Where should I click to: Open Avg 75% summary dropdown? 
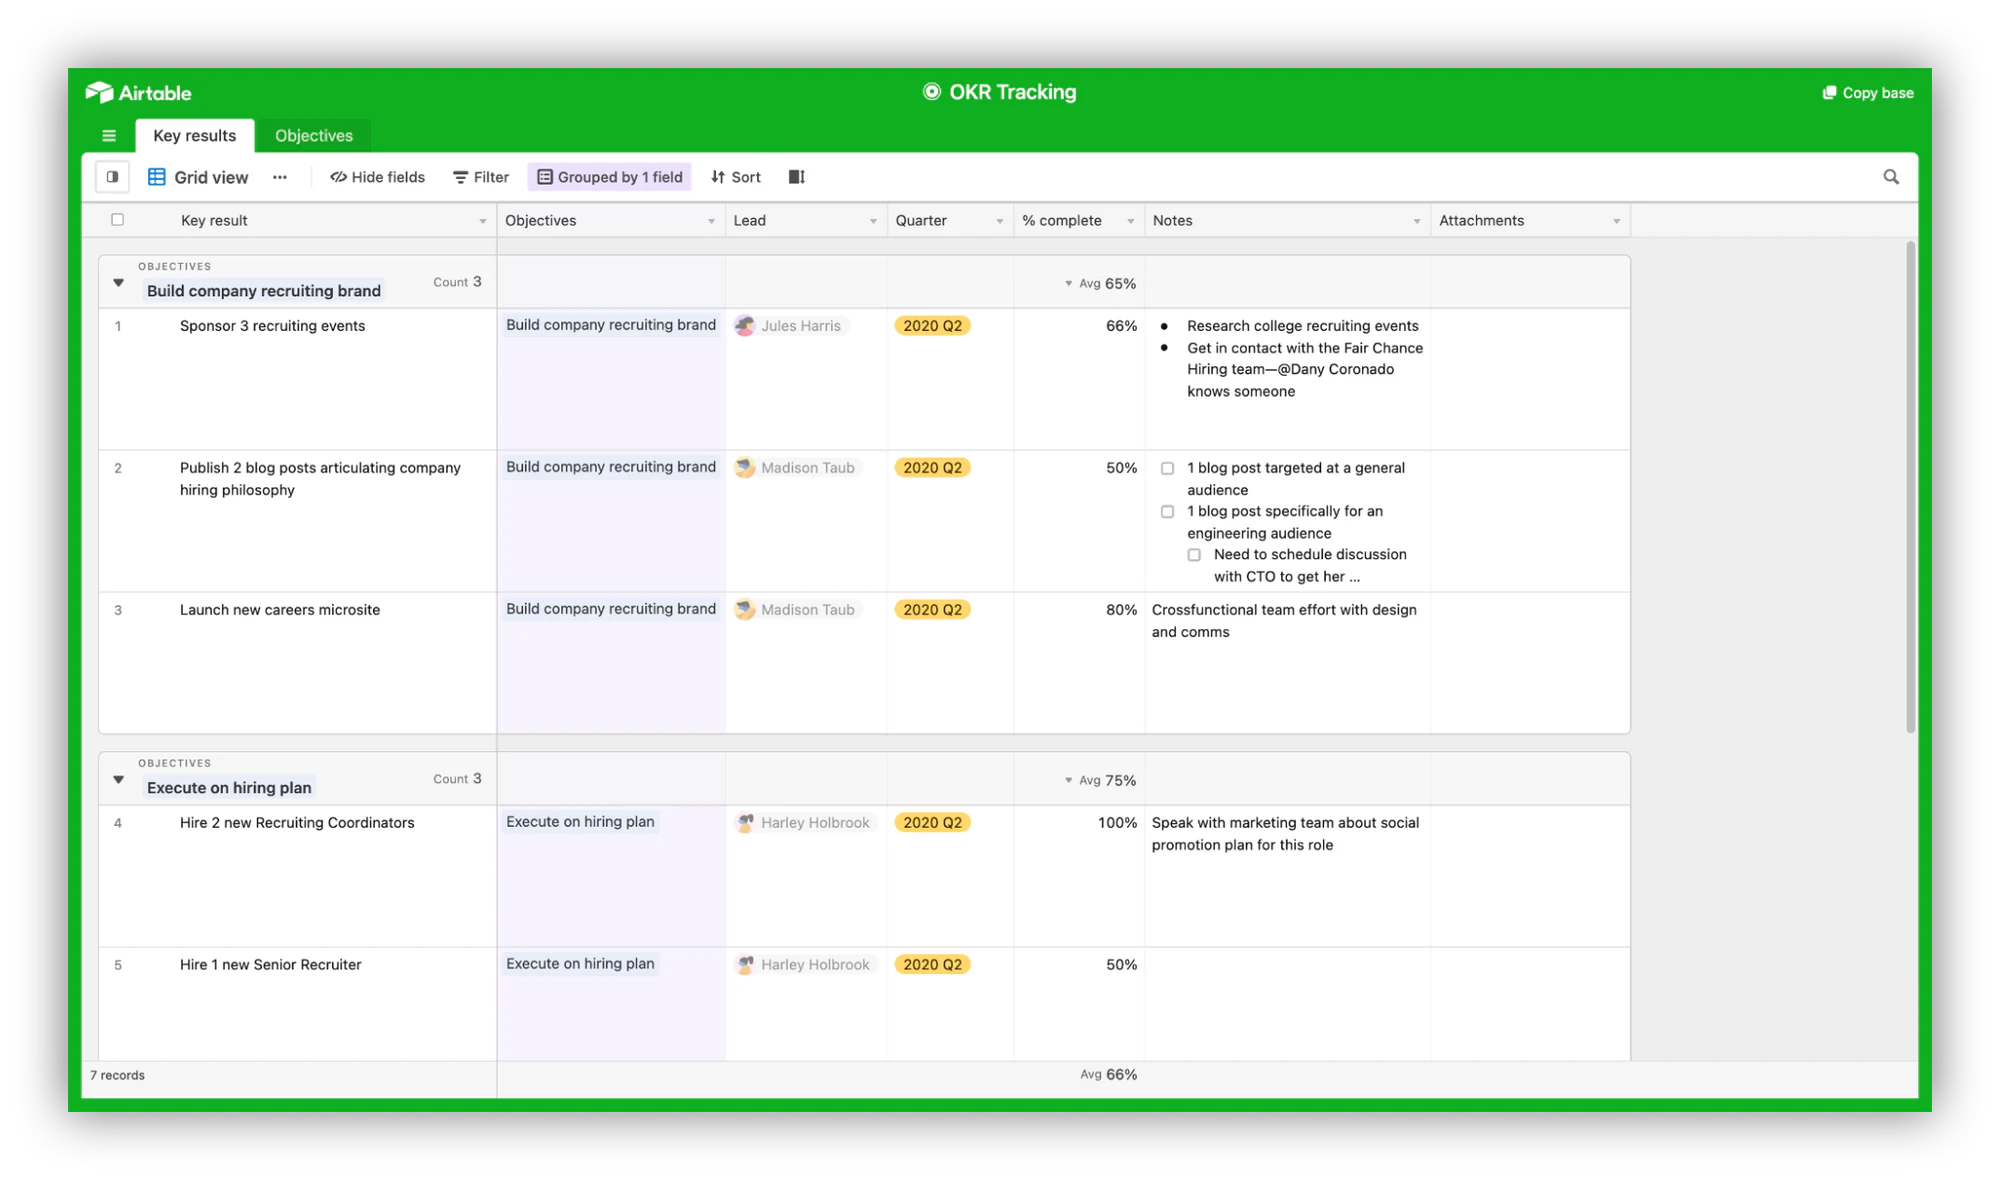(1100, 781)
